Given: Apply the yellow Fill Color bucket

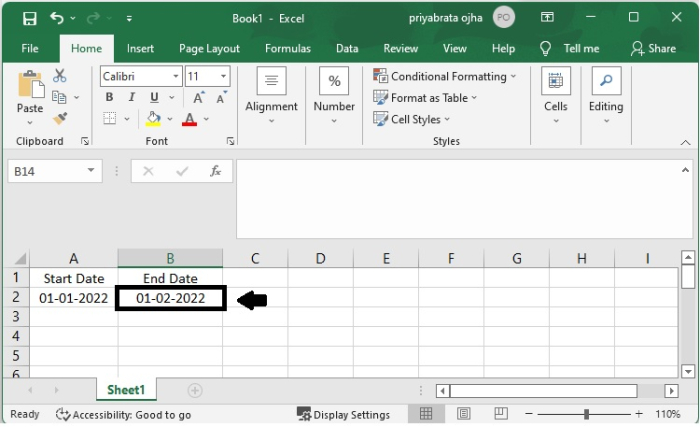Looking at the screenshot, I should tap(154, 119).
